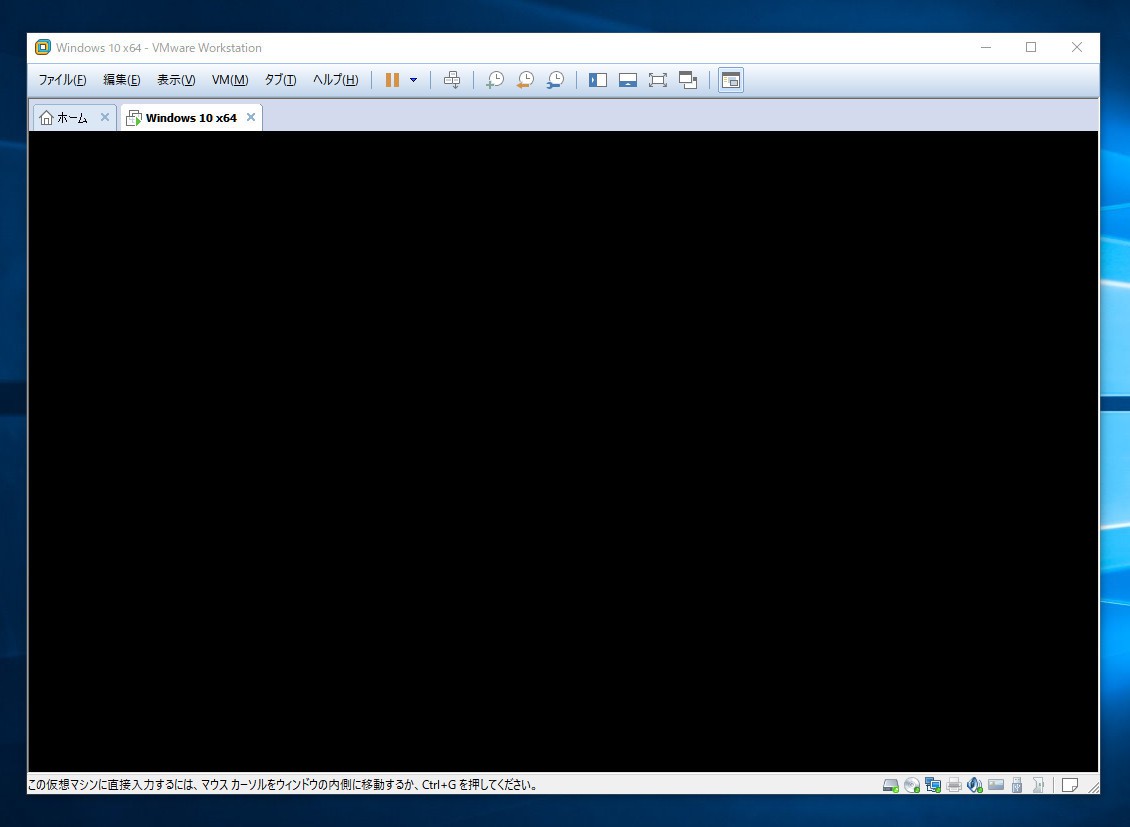Toggle the thumbnail bar at bottom
Image resolution: width=1130 pixels, height=827 pixels.
coord(628,80)
